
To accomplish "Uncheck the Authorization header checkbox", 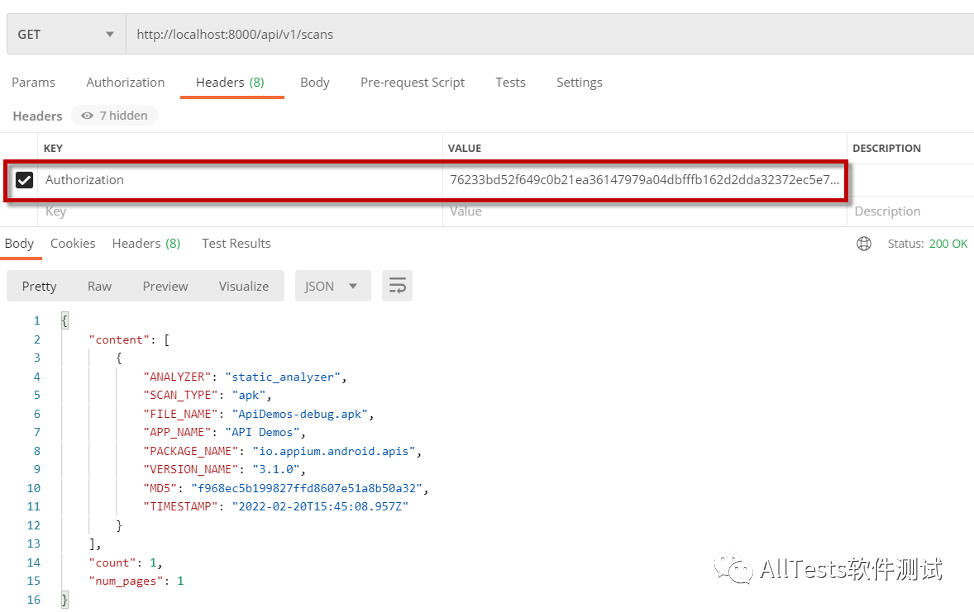I will 25,180.
